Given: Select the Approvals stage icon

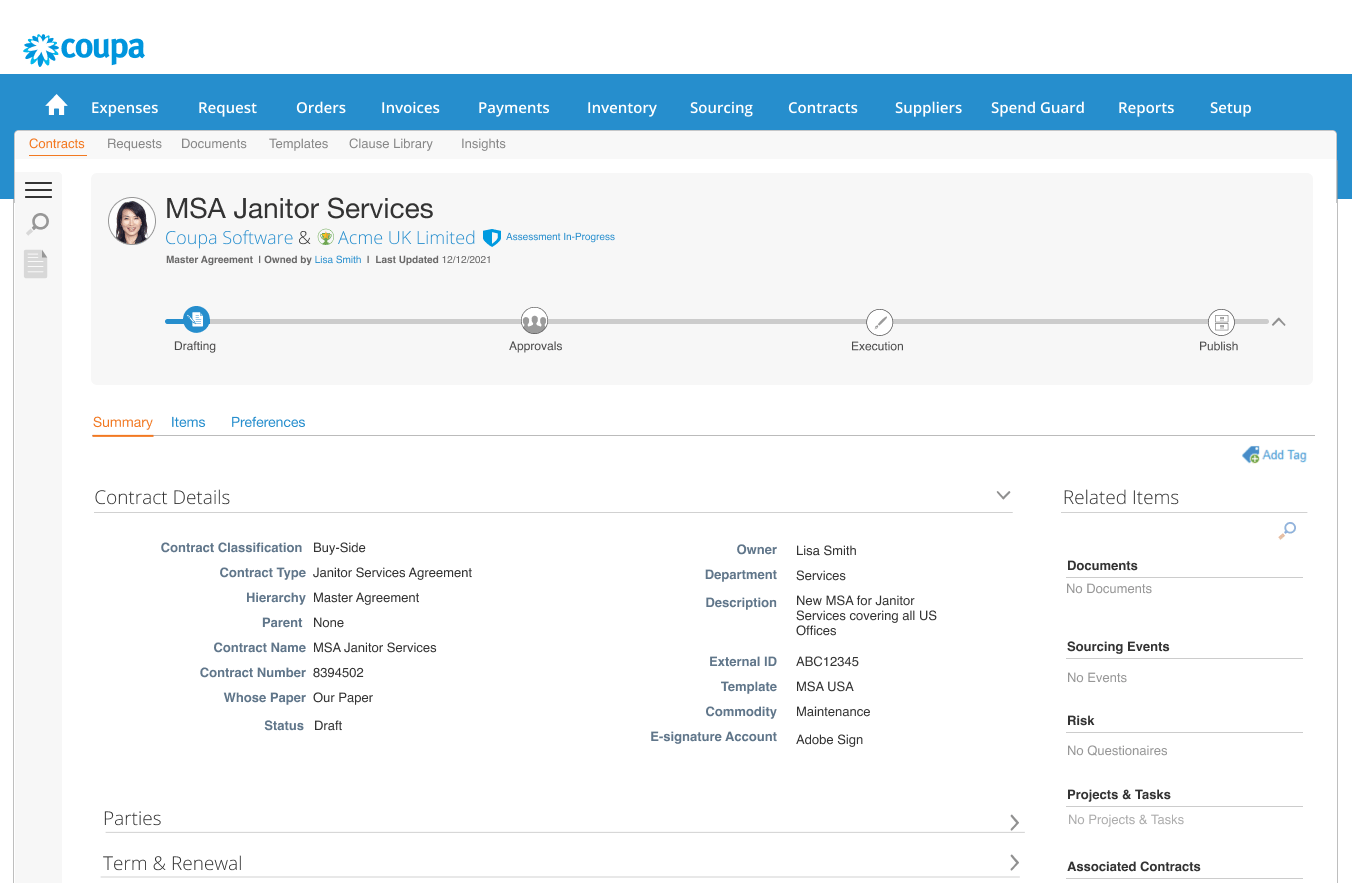Looking at the screenshot, I should (535, 321).
